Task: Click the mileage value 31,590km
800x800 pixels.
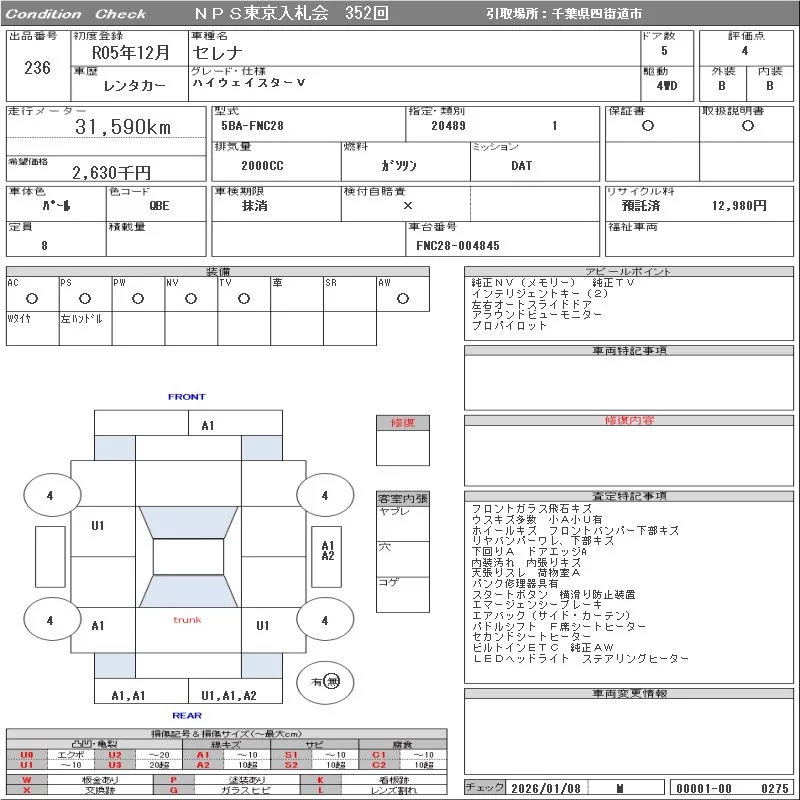Action: tap(123, 127)
